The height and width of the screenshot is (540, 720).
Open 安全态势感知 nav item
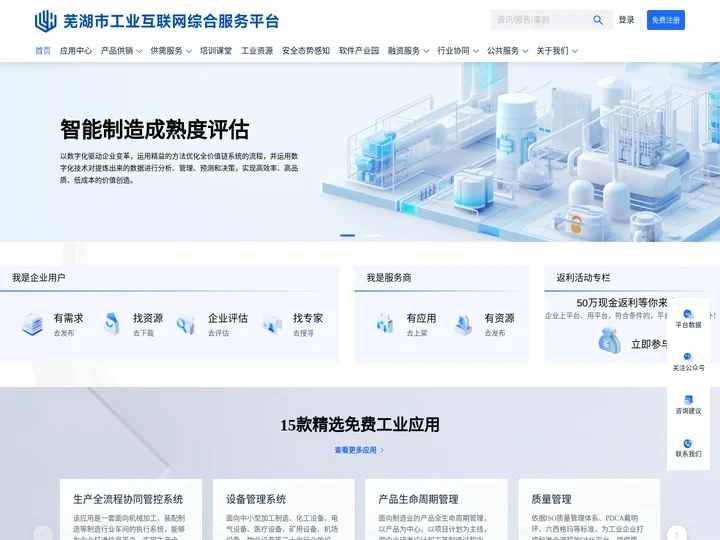pos(306,51)
